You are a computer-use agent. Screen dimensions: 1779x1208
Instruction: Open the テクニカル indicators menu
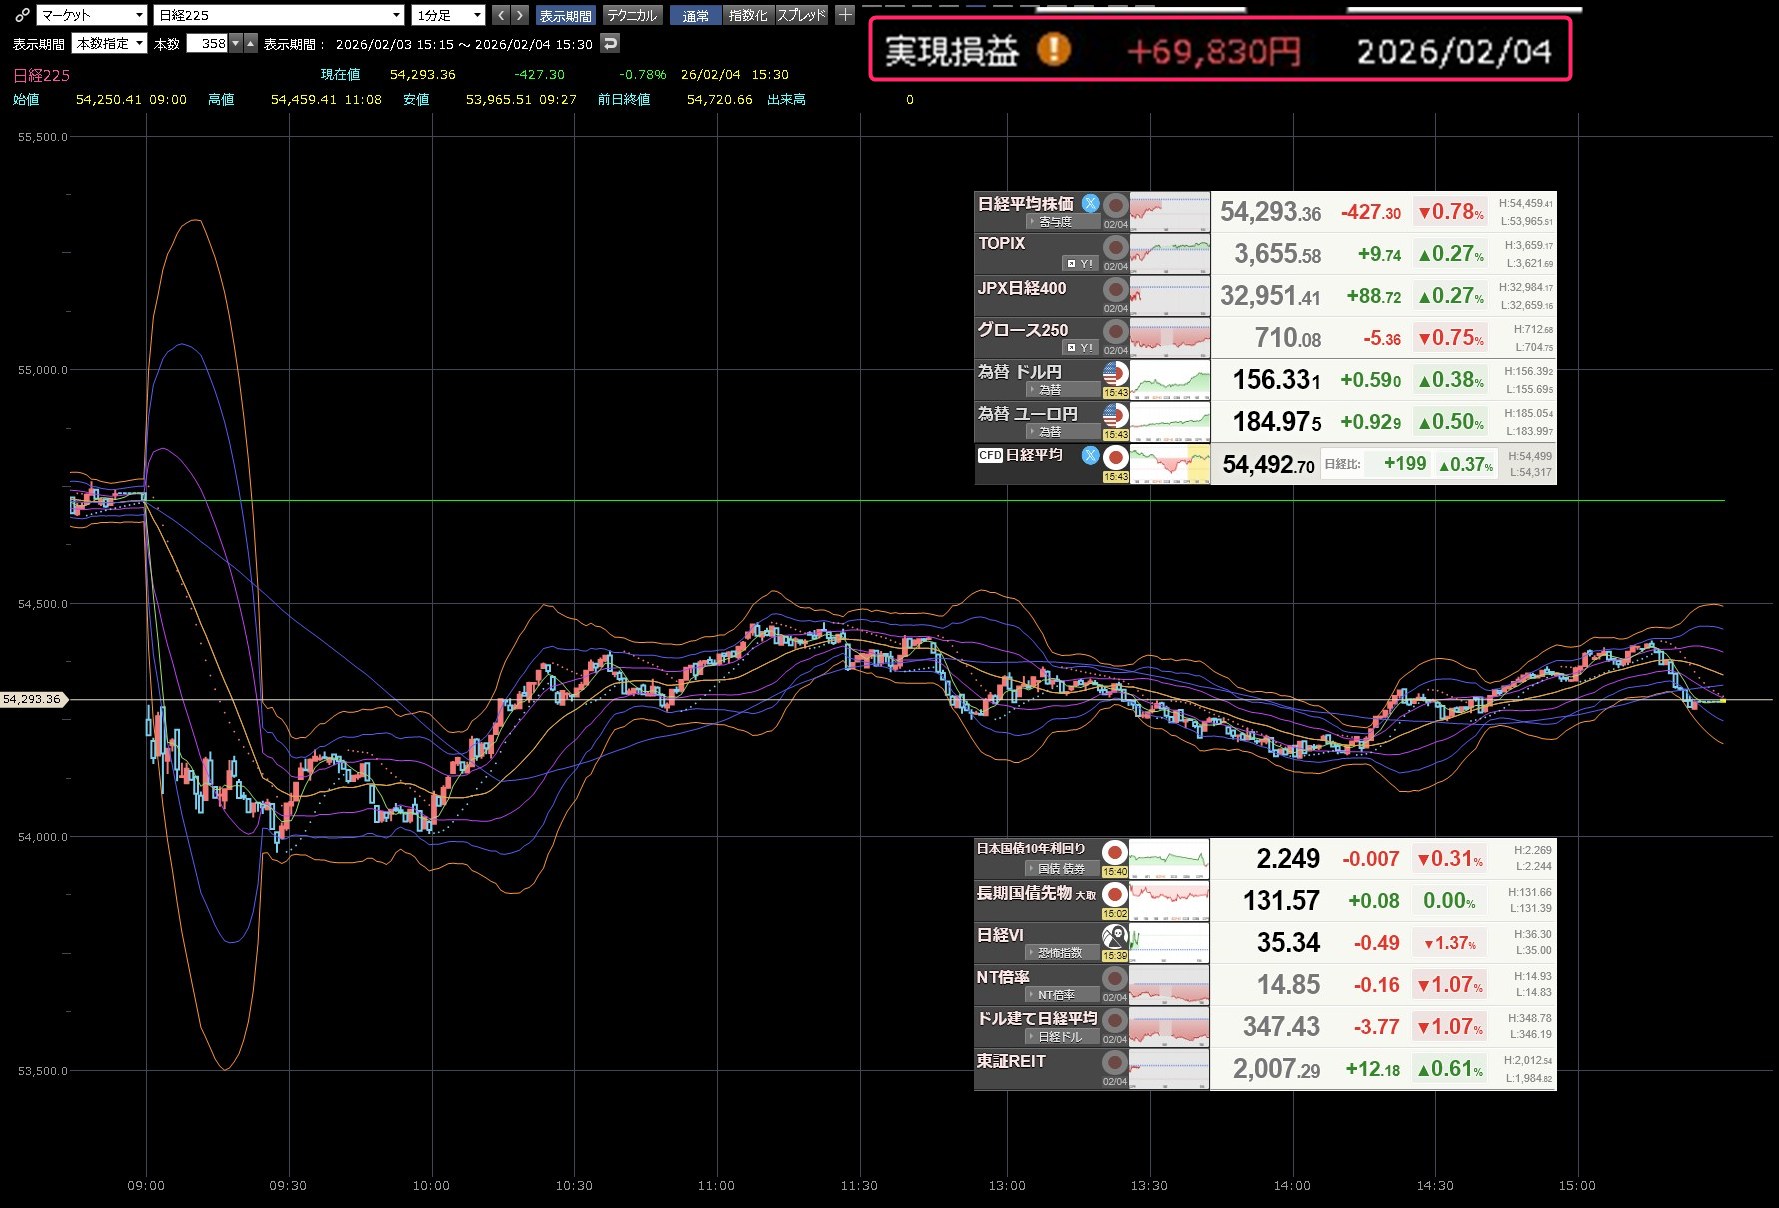[x=632, y=16]
